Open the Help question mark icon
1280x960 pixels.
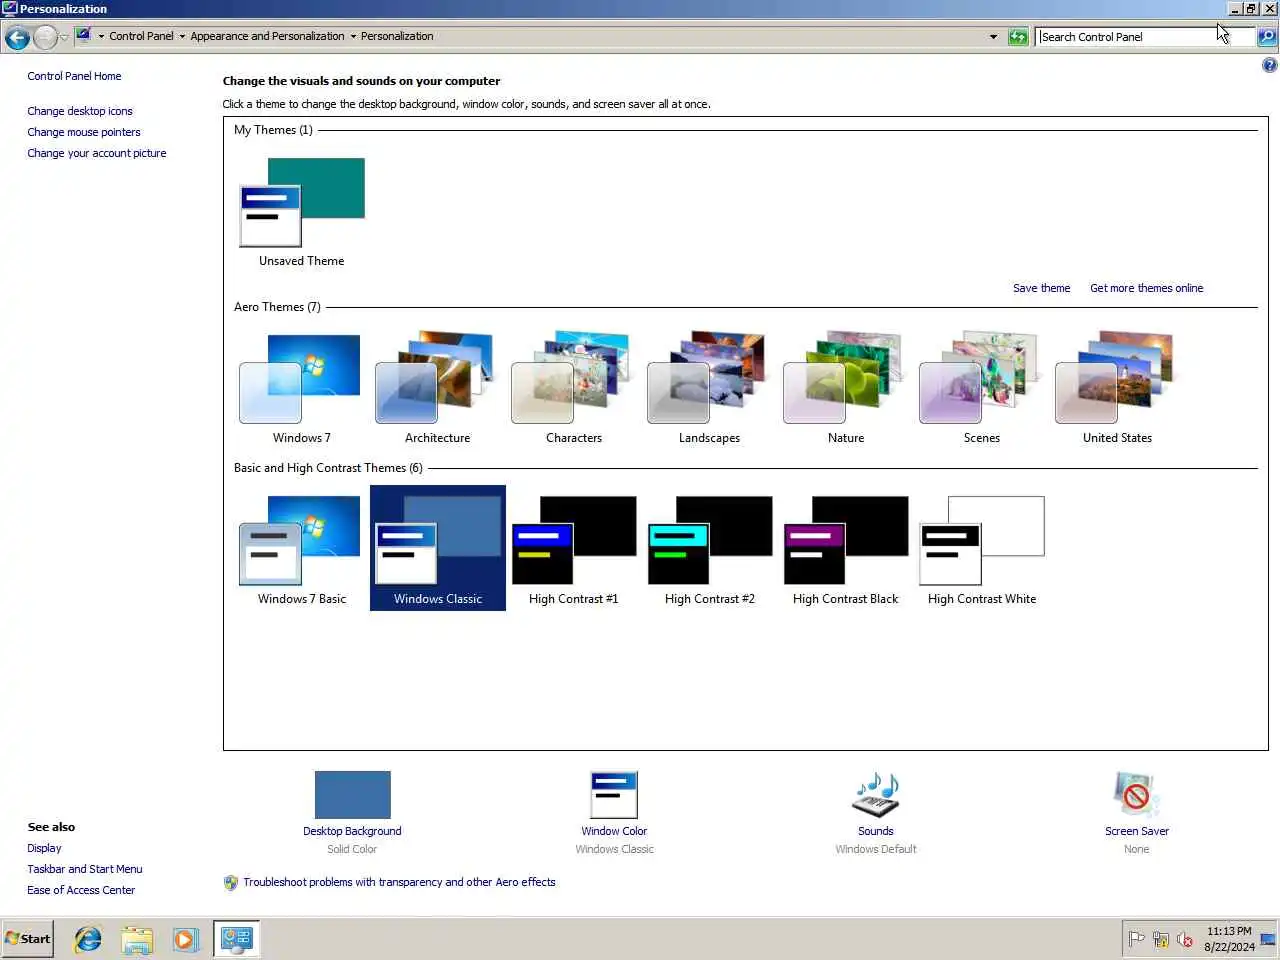click(x=1269, y=65)
